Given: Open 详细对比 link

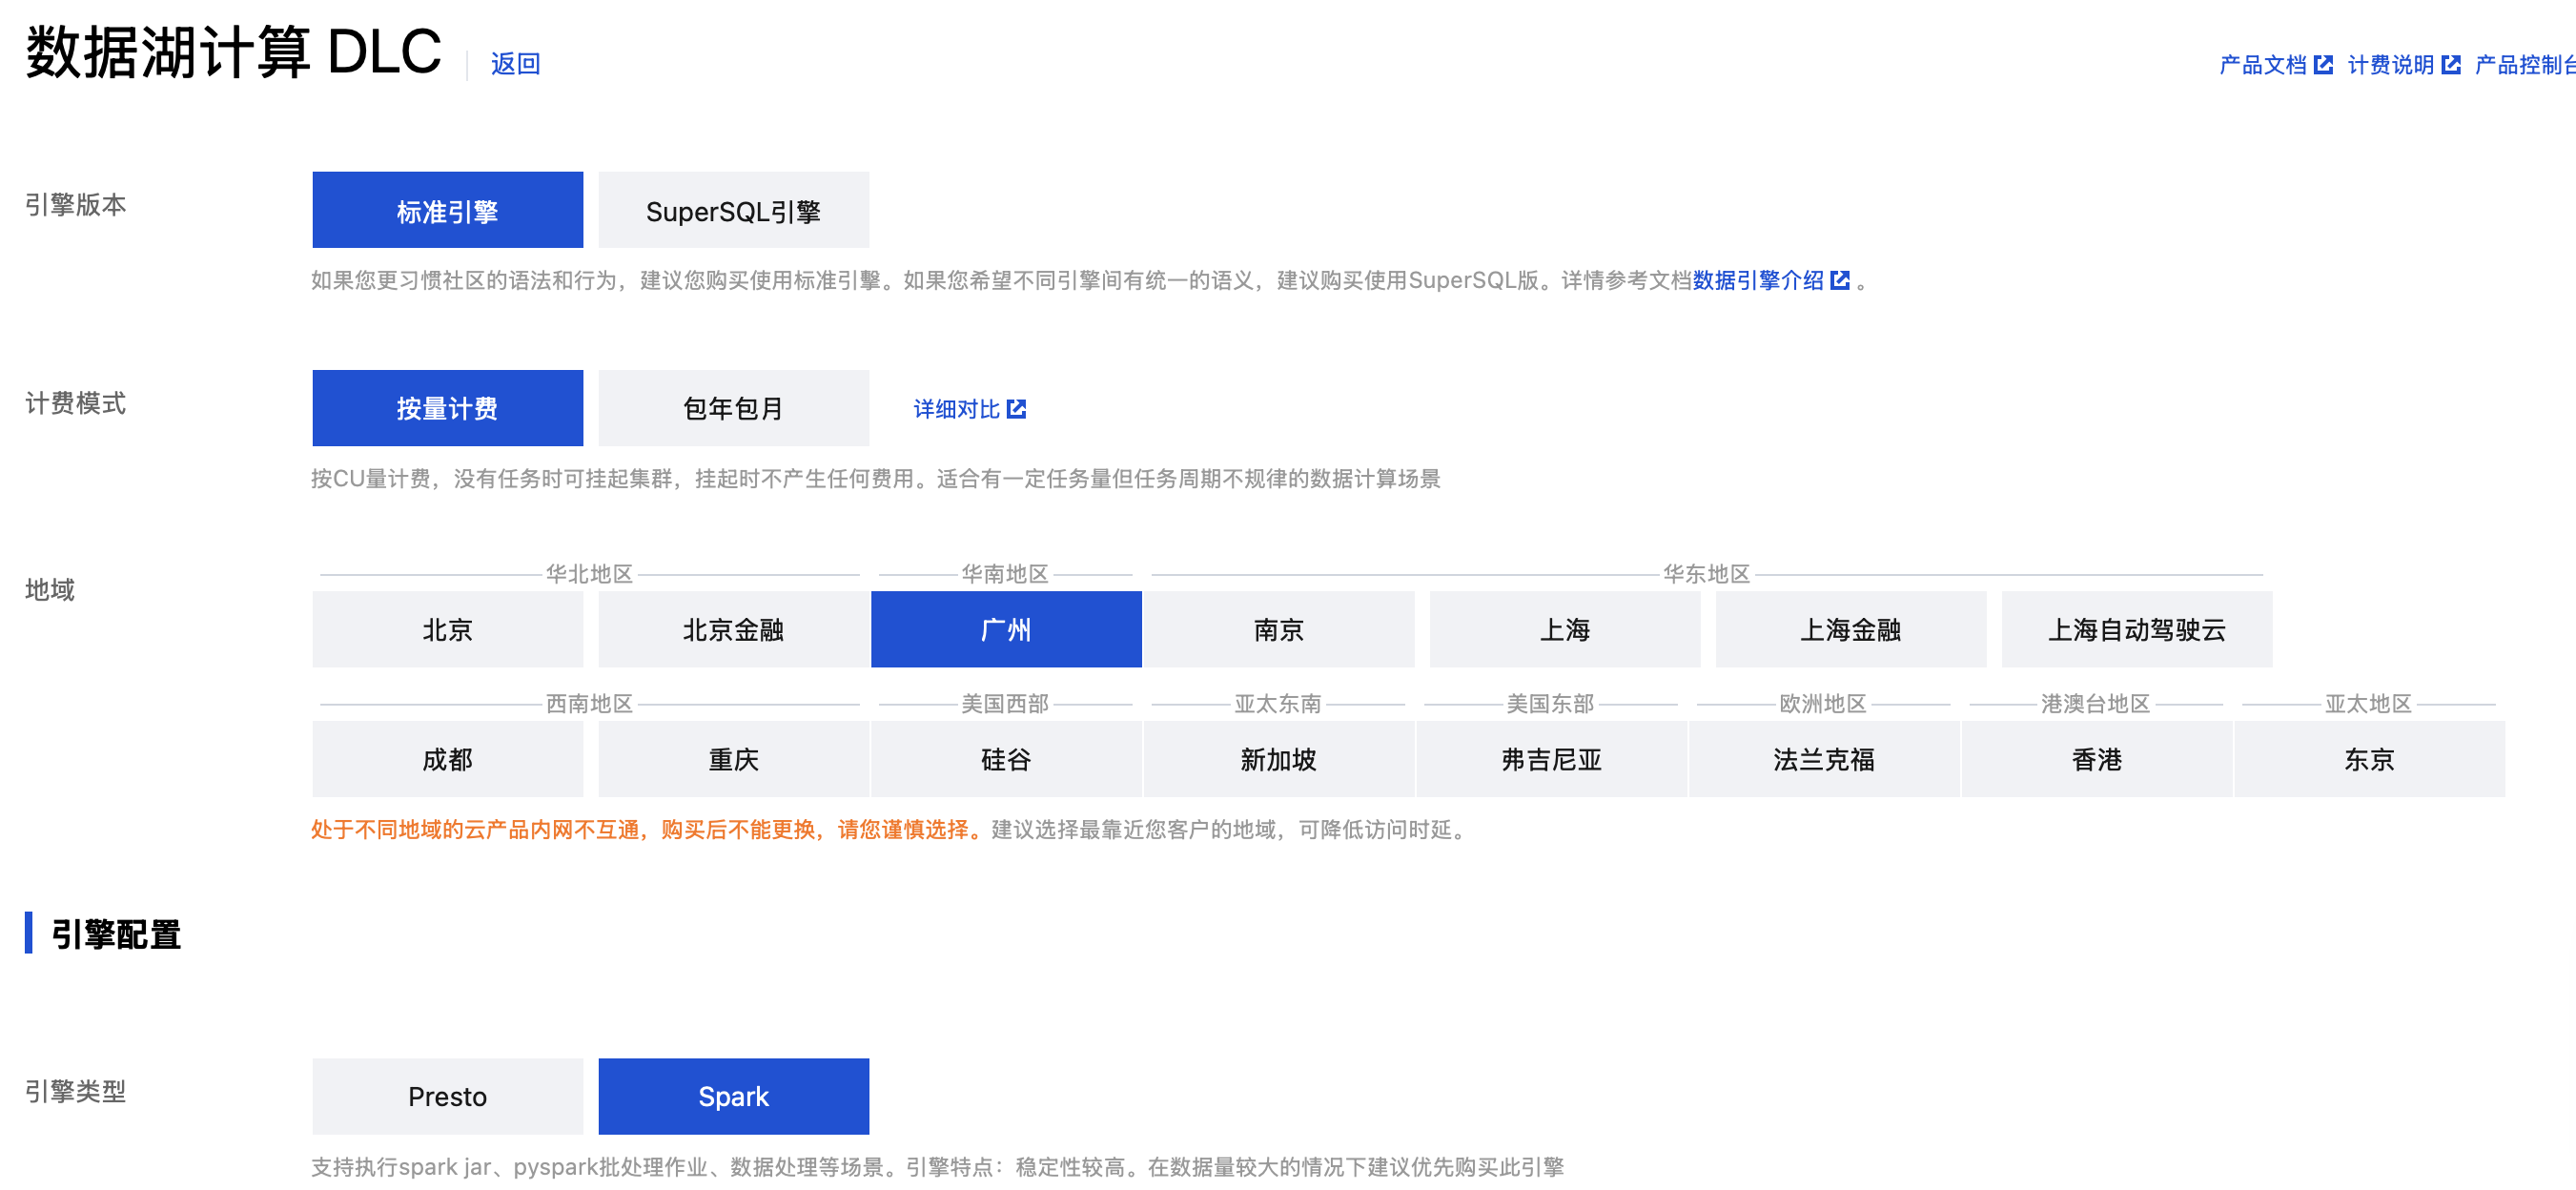Looking at the screenshot, I should click(956, 409).
